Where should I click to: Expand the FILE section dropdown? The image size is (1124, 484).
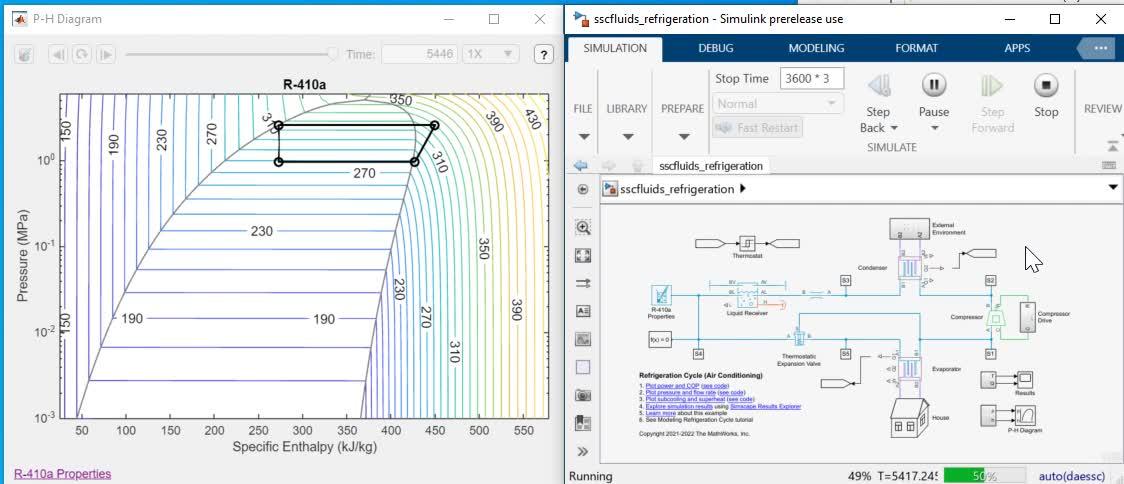pyautogui.click(x=584, y=136)
